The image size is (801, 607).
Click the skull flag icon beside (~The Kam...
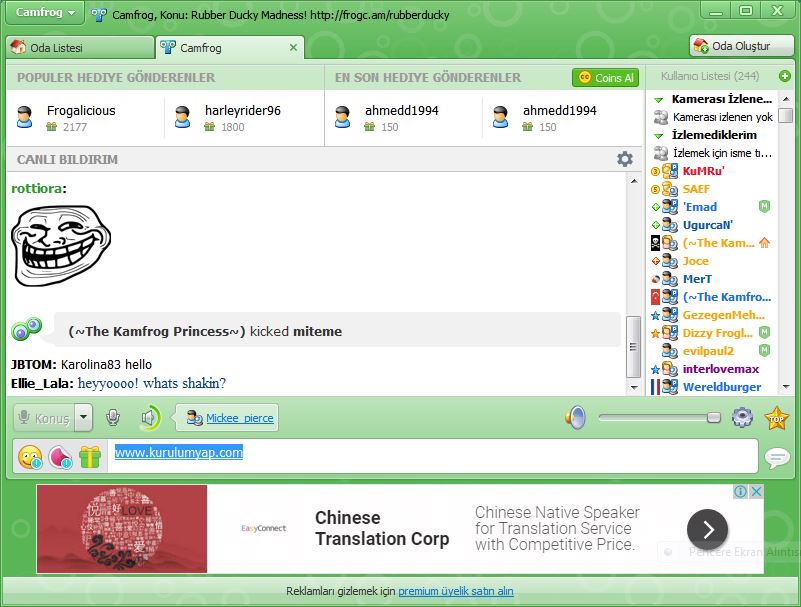[x=655, y=243]
